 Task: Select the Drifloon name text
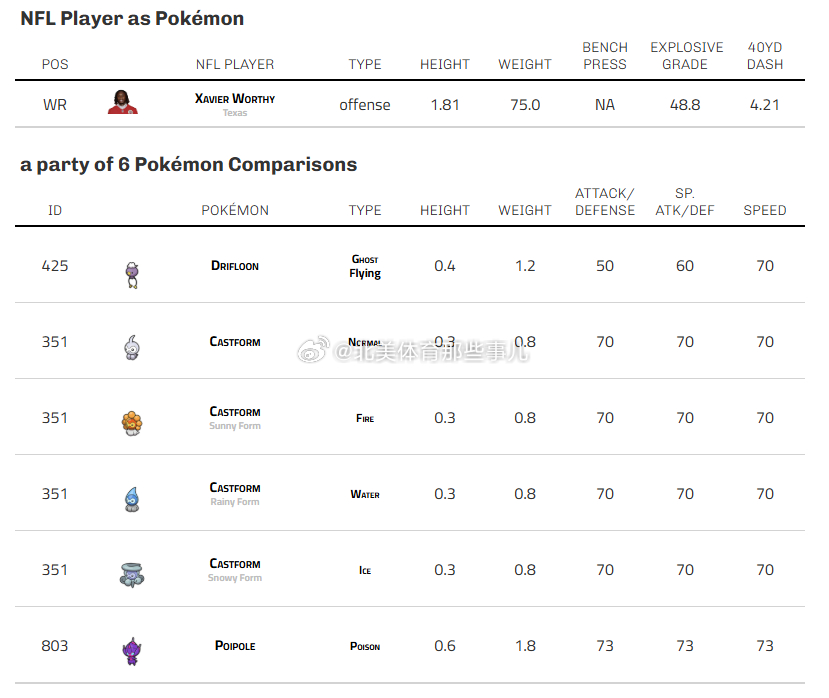point(235,266)
